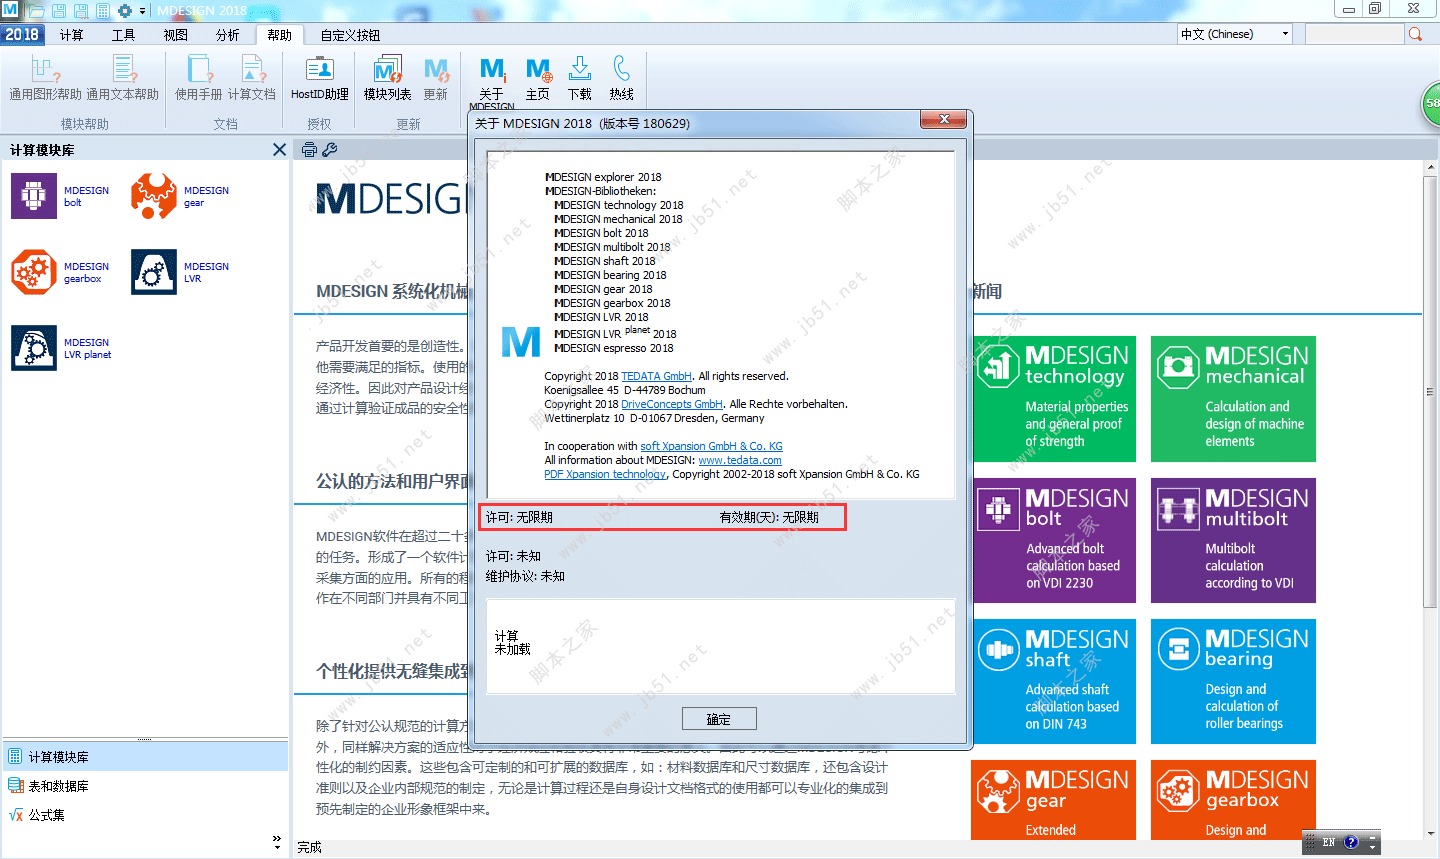Select 计算模块库 in bottom navigation

pos(145,757)
